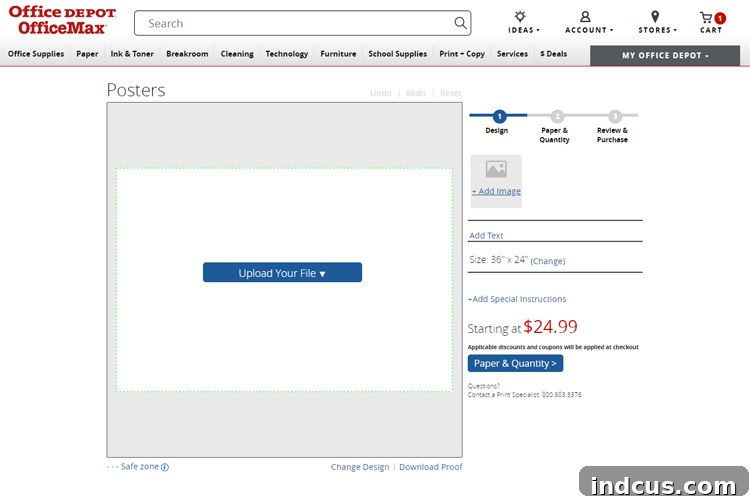Open the Ink & Toner menu
This screenshot has width=750, height=502.
point(132,54)
